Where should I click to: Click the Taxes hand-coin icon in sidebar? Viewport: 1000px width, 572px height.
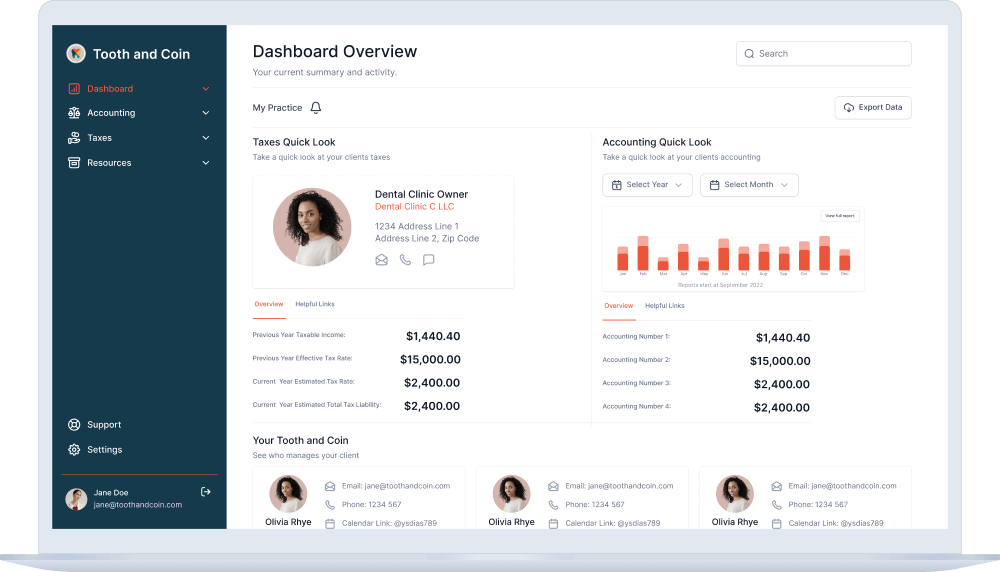pyautogui.click(x=74, y=138)
